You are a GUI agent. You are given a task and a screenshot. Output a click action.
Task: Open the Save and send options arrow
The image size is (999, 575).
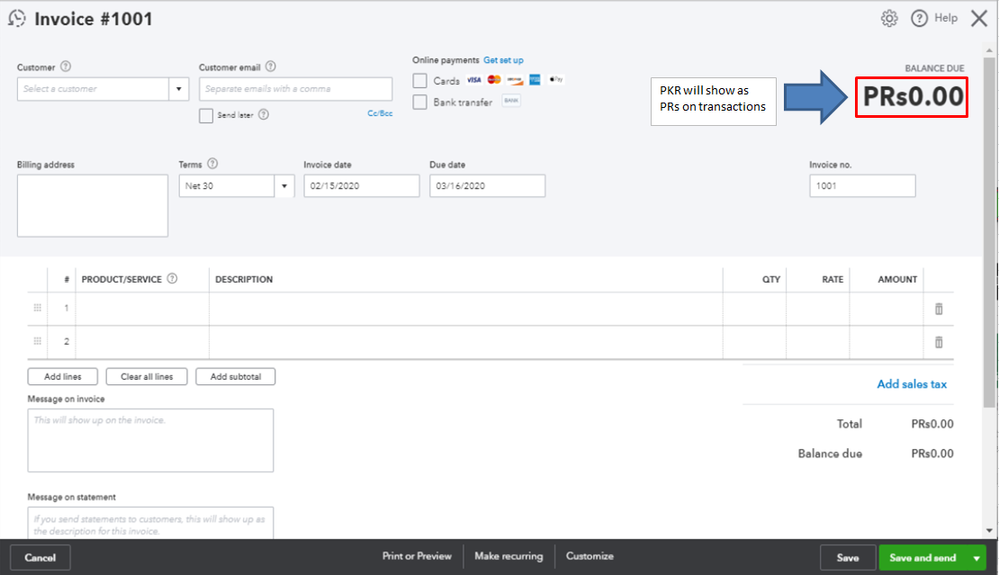[976, 558]
